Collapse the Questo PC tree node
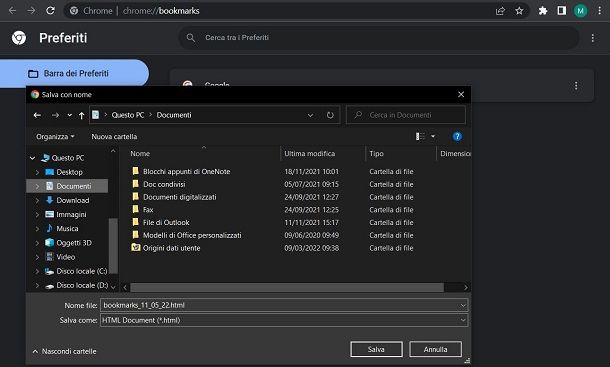 pyautogui.click(x=33, y=158)
